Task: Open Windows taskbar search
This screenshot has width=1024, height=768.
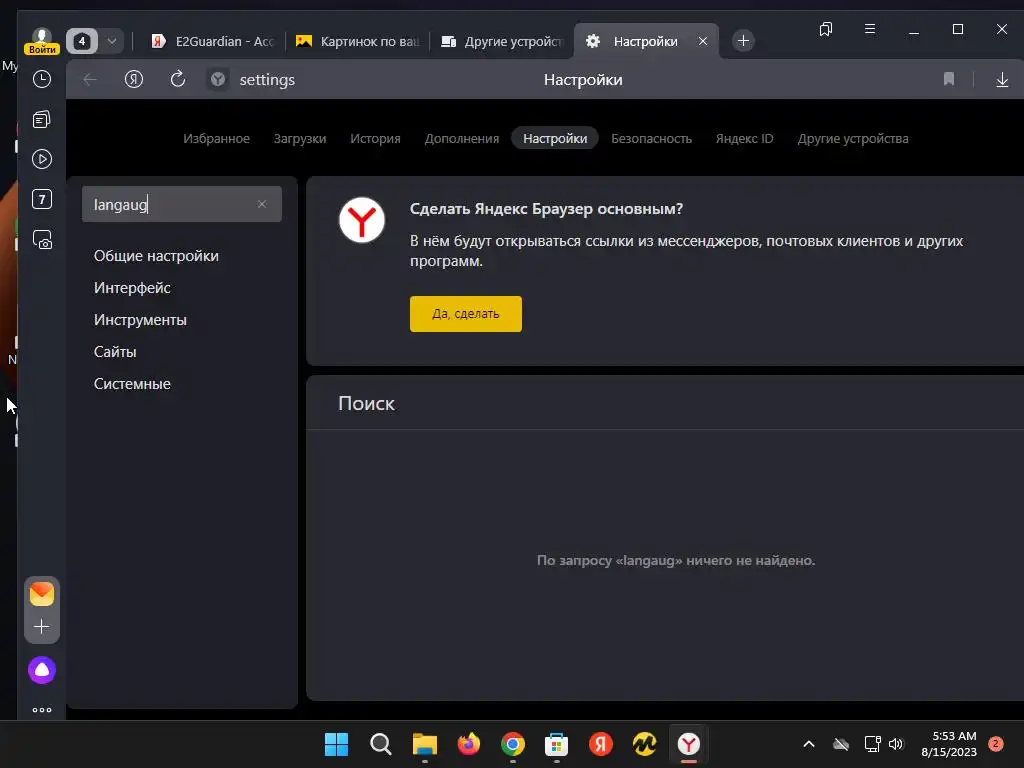Action: [x=381, y=744]
